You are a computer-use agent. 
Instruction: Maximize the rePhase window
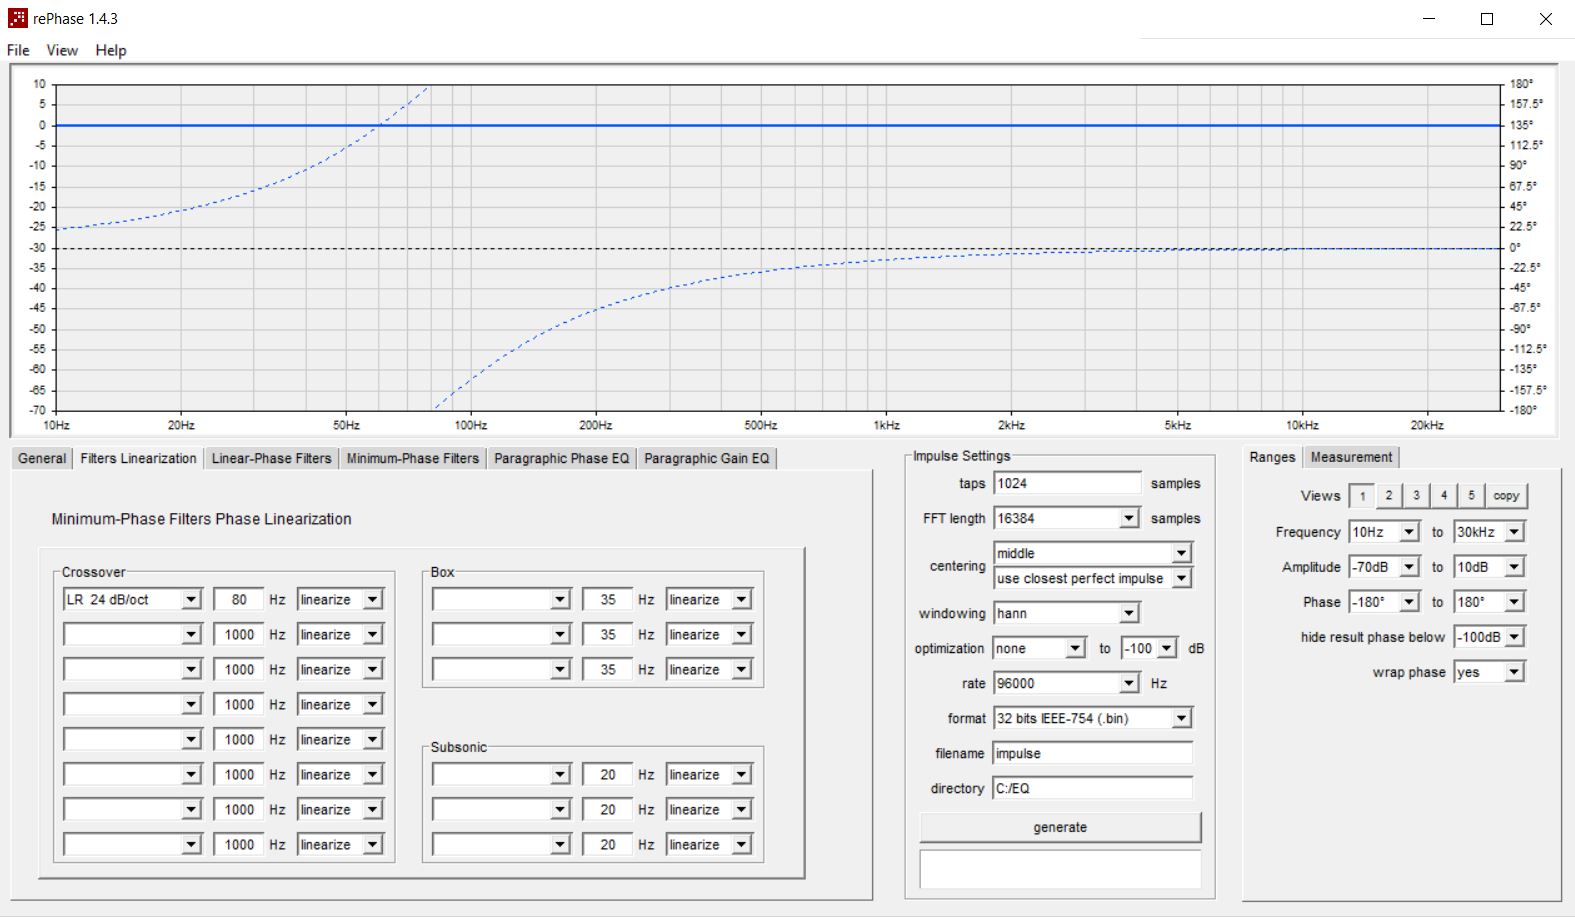1487,19
